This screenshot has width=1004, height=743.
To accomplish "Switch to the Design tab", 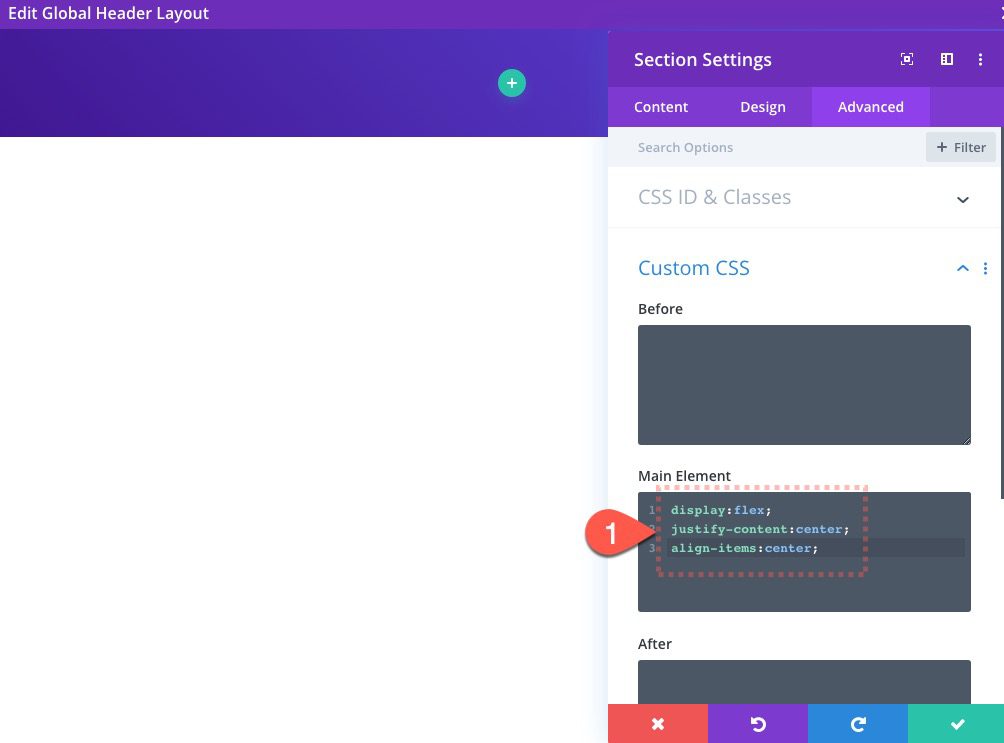I will pos(763,107).
